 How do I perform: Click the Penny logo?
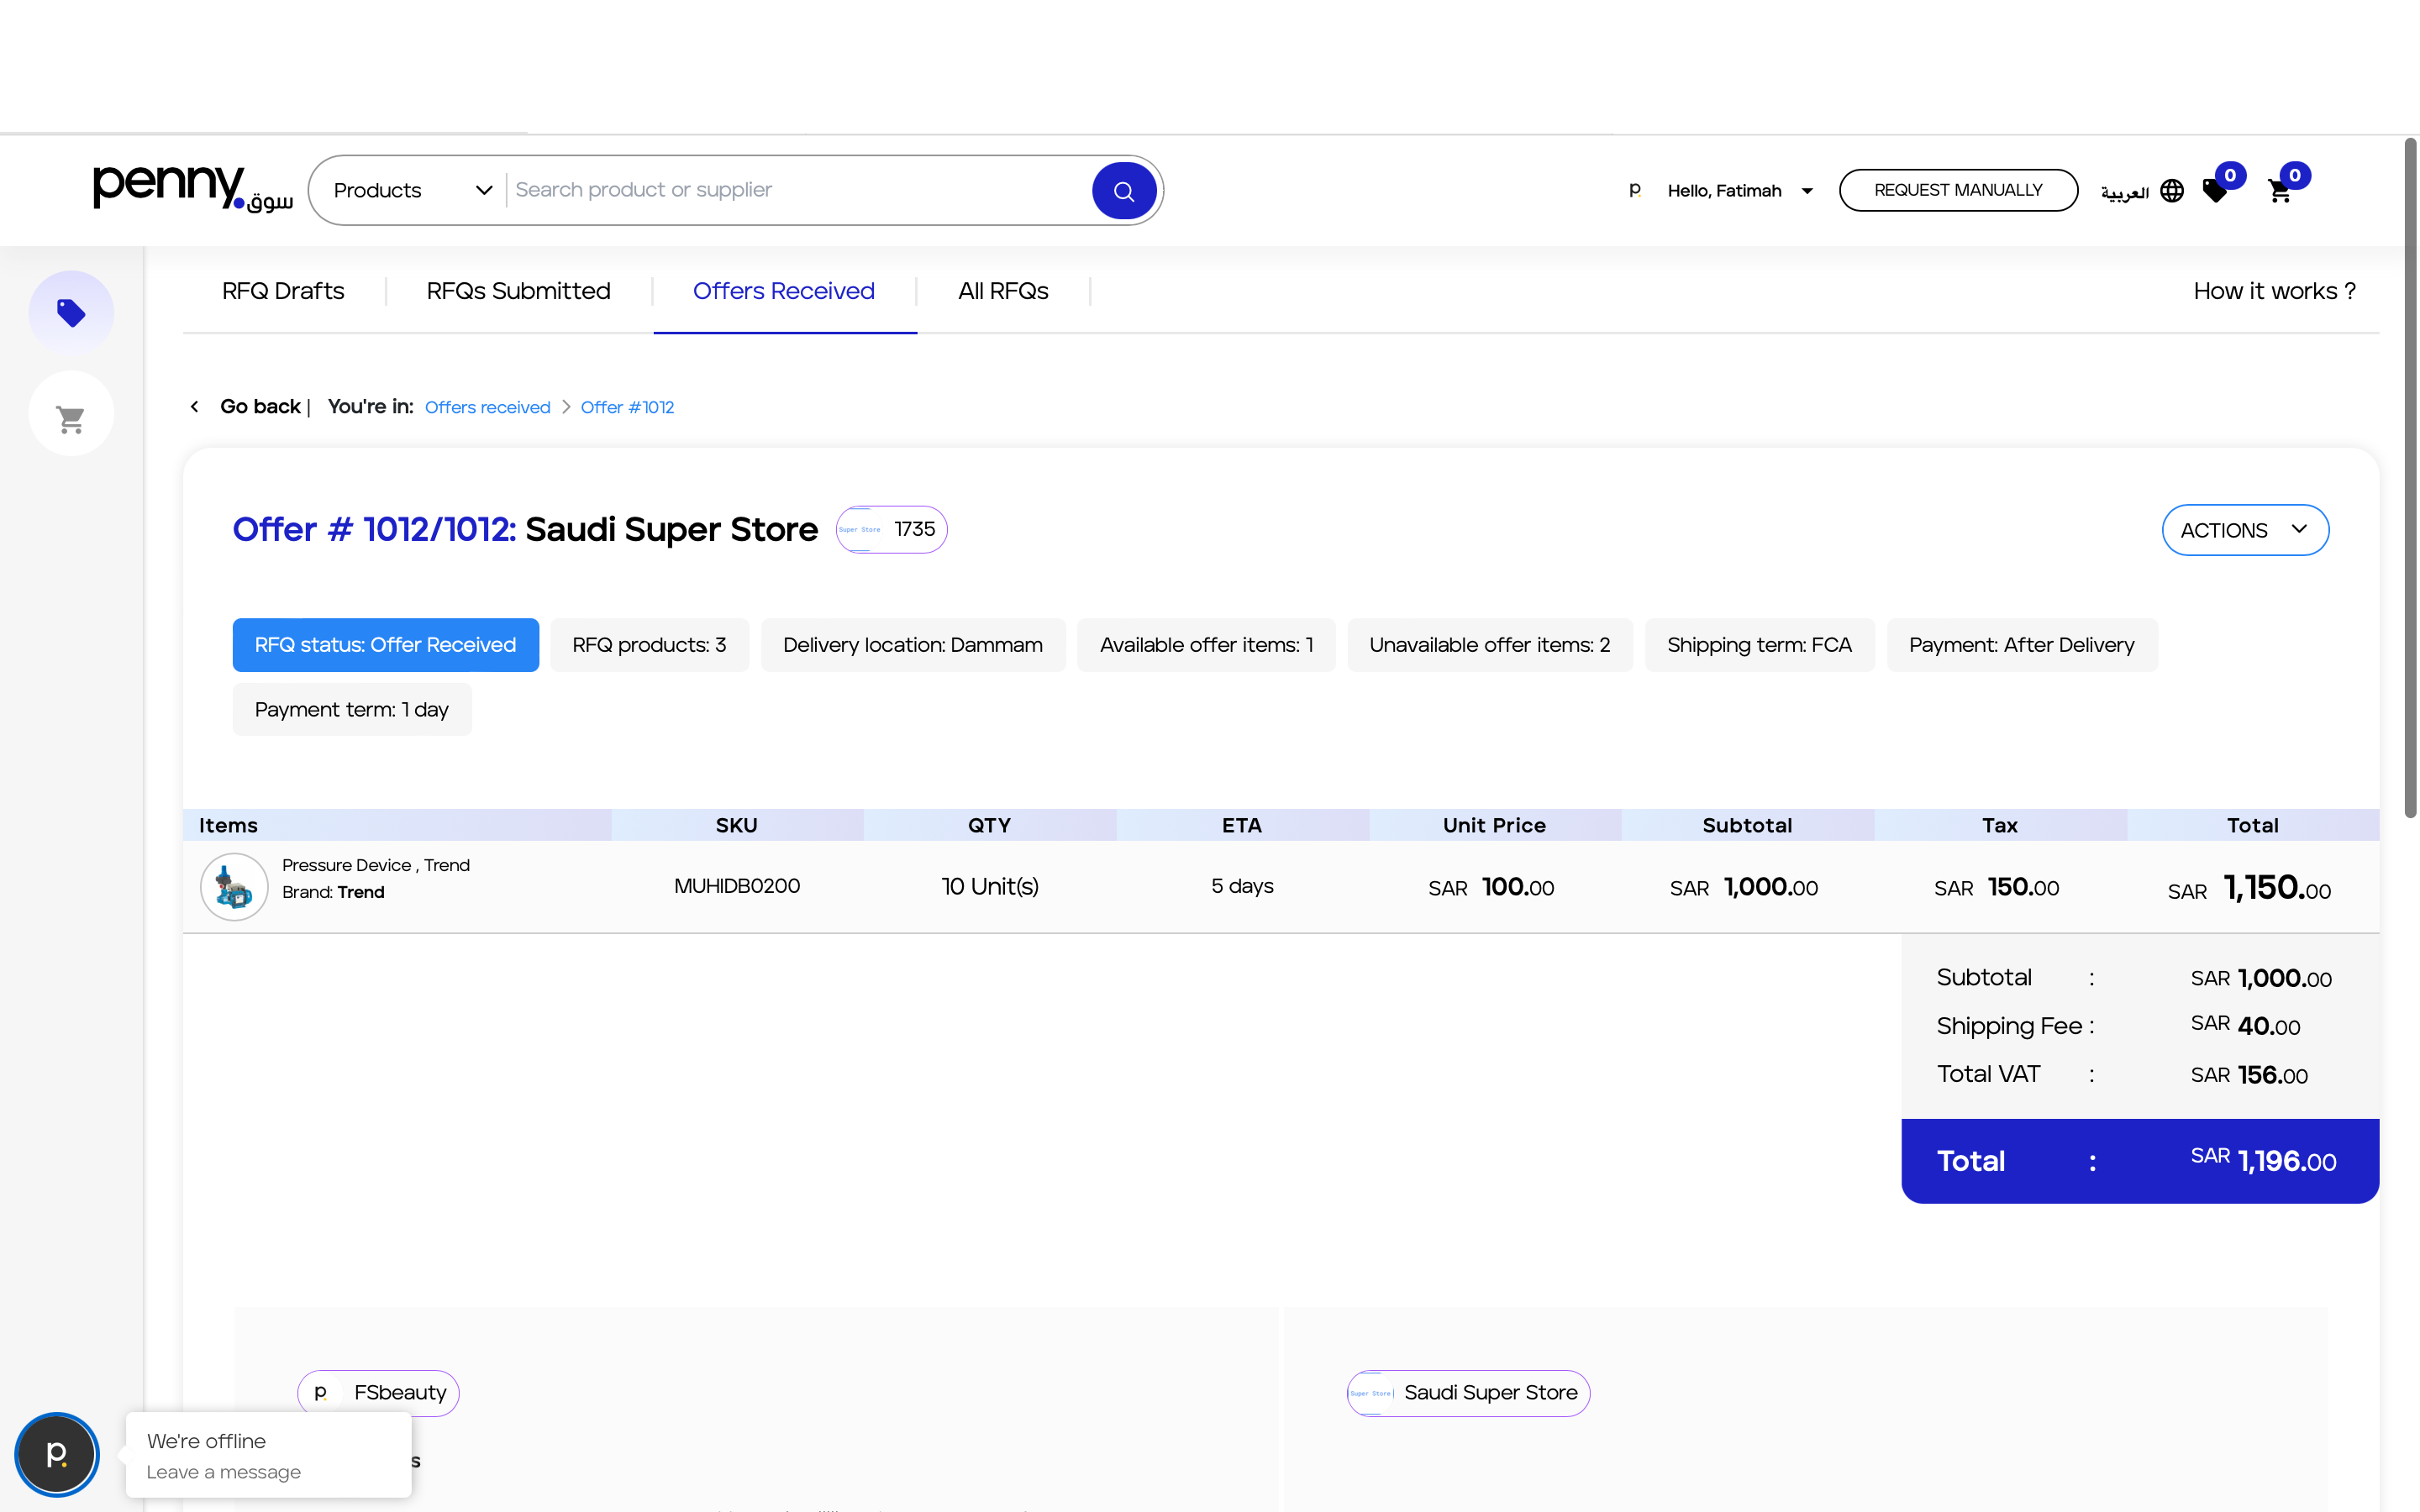pos(192,189)
